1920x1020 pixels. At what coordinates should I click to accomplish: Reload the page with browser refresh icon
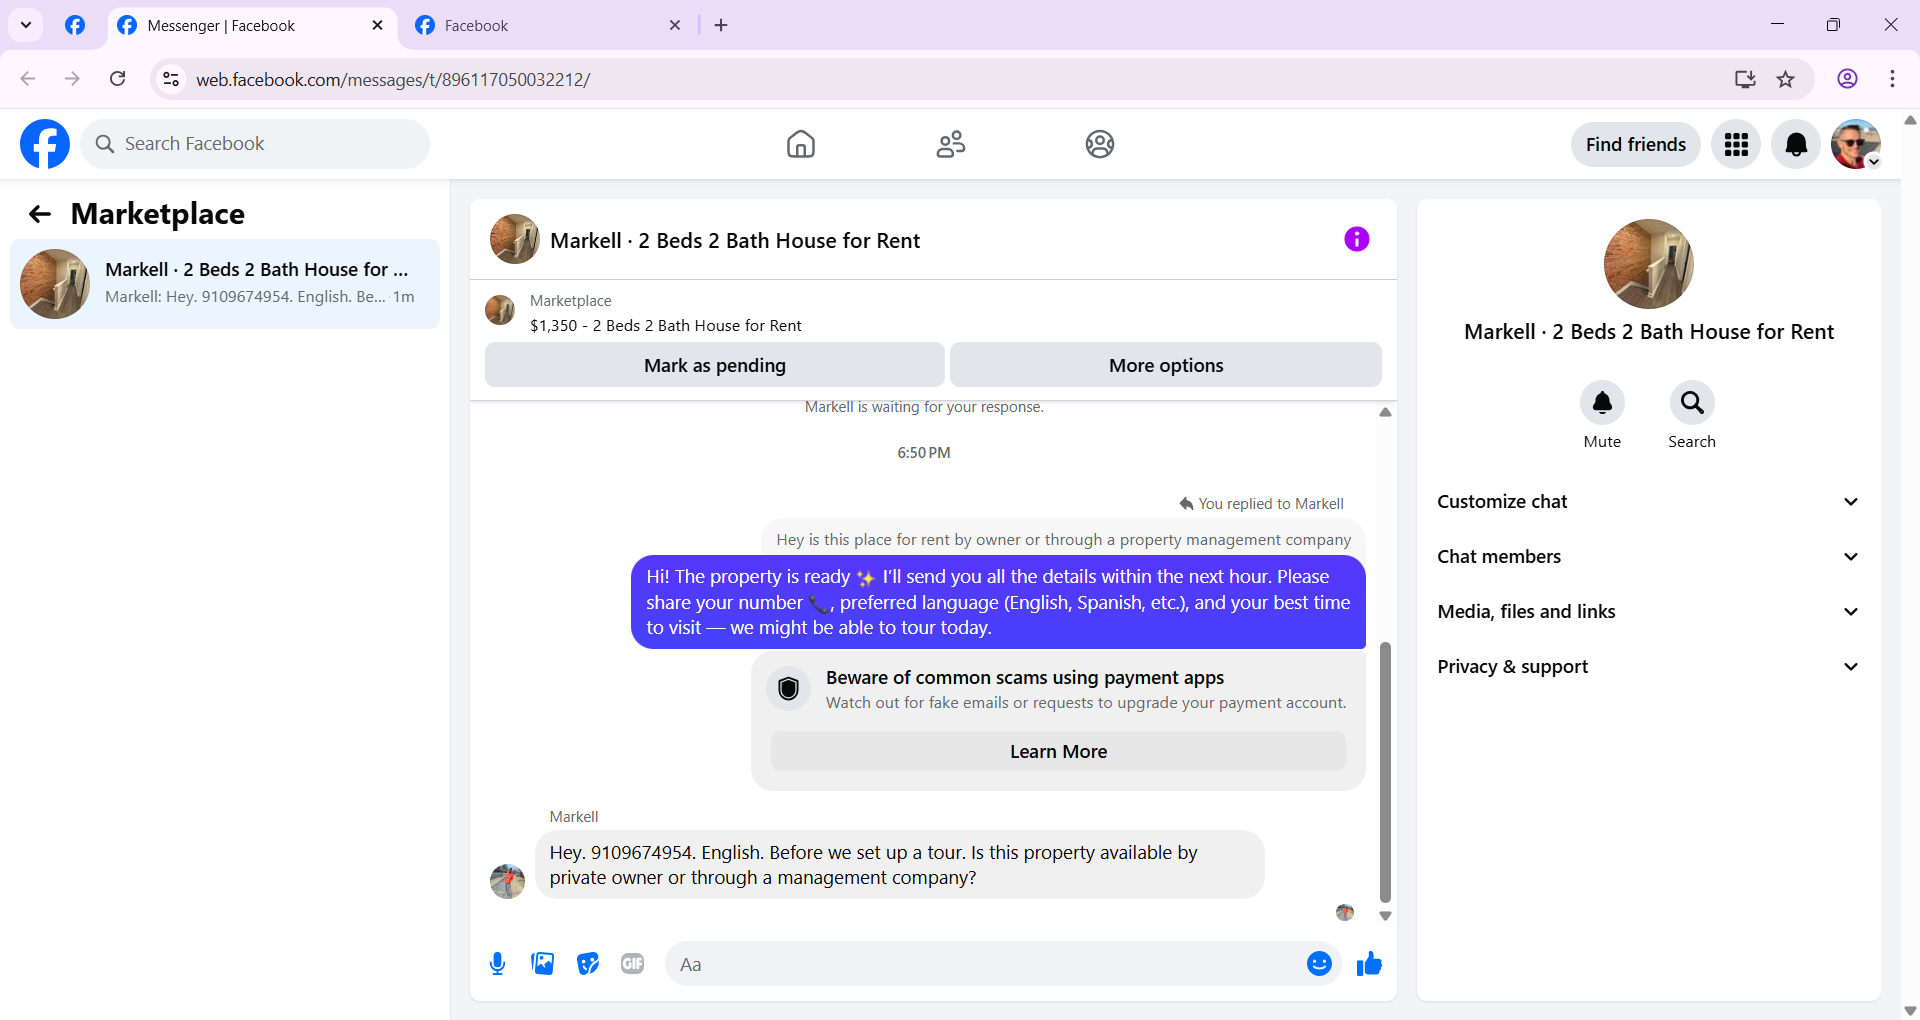tap(117, 79)
